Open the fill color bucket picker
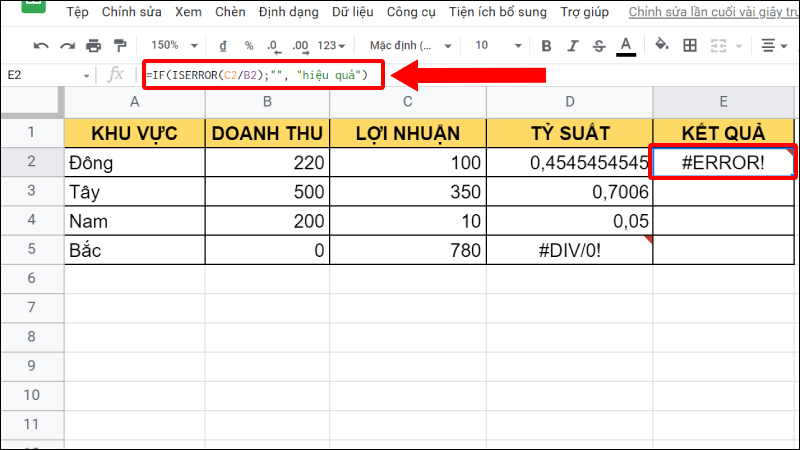 [661, 46]
